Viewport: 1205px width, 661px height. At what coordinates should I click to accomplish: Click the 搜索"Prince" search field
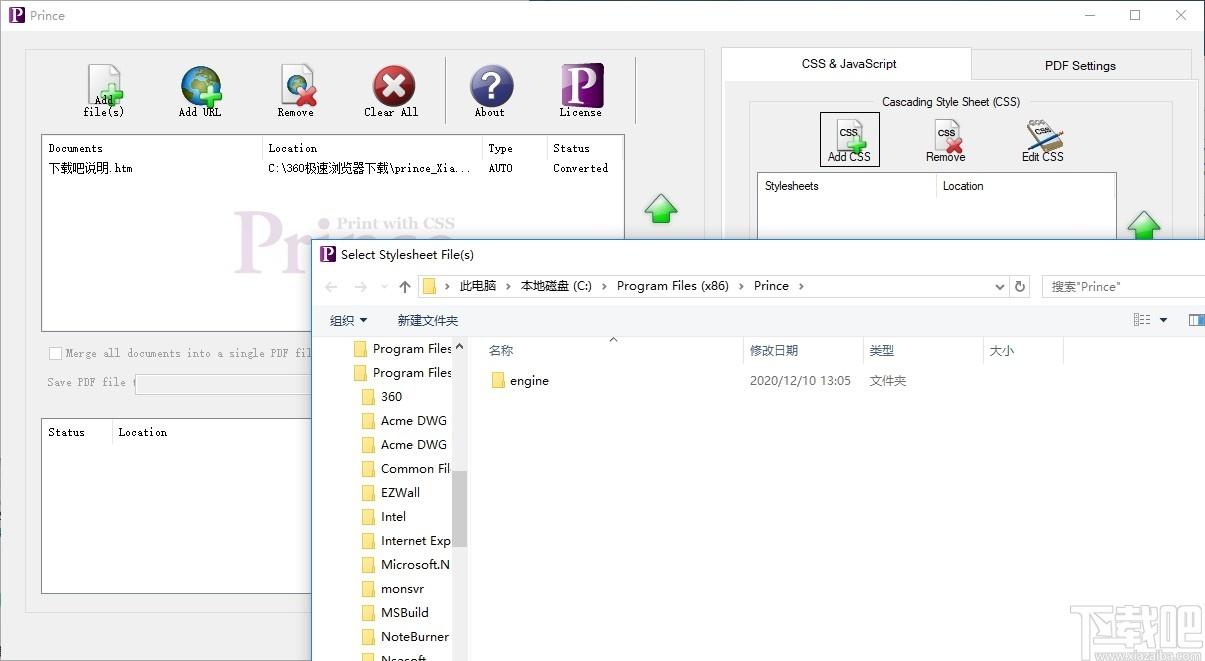click(1120, 287)
